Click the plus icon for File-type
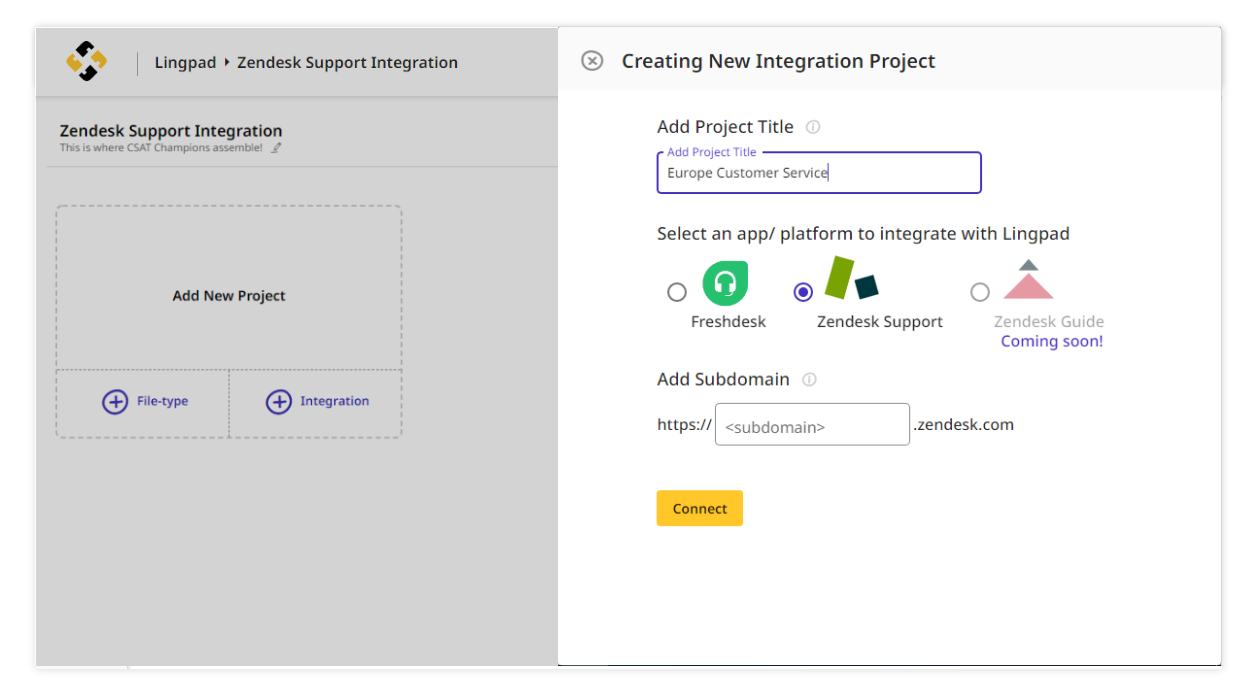 (x=115, y=402)
